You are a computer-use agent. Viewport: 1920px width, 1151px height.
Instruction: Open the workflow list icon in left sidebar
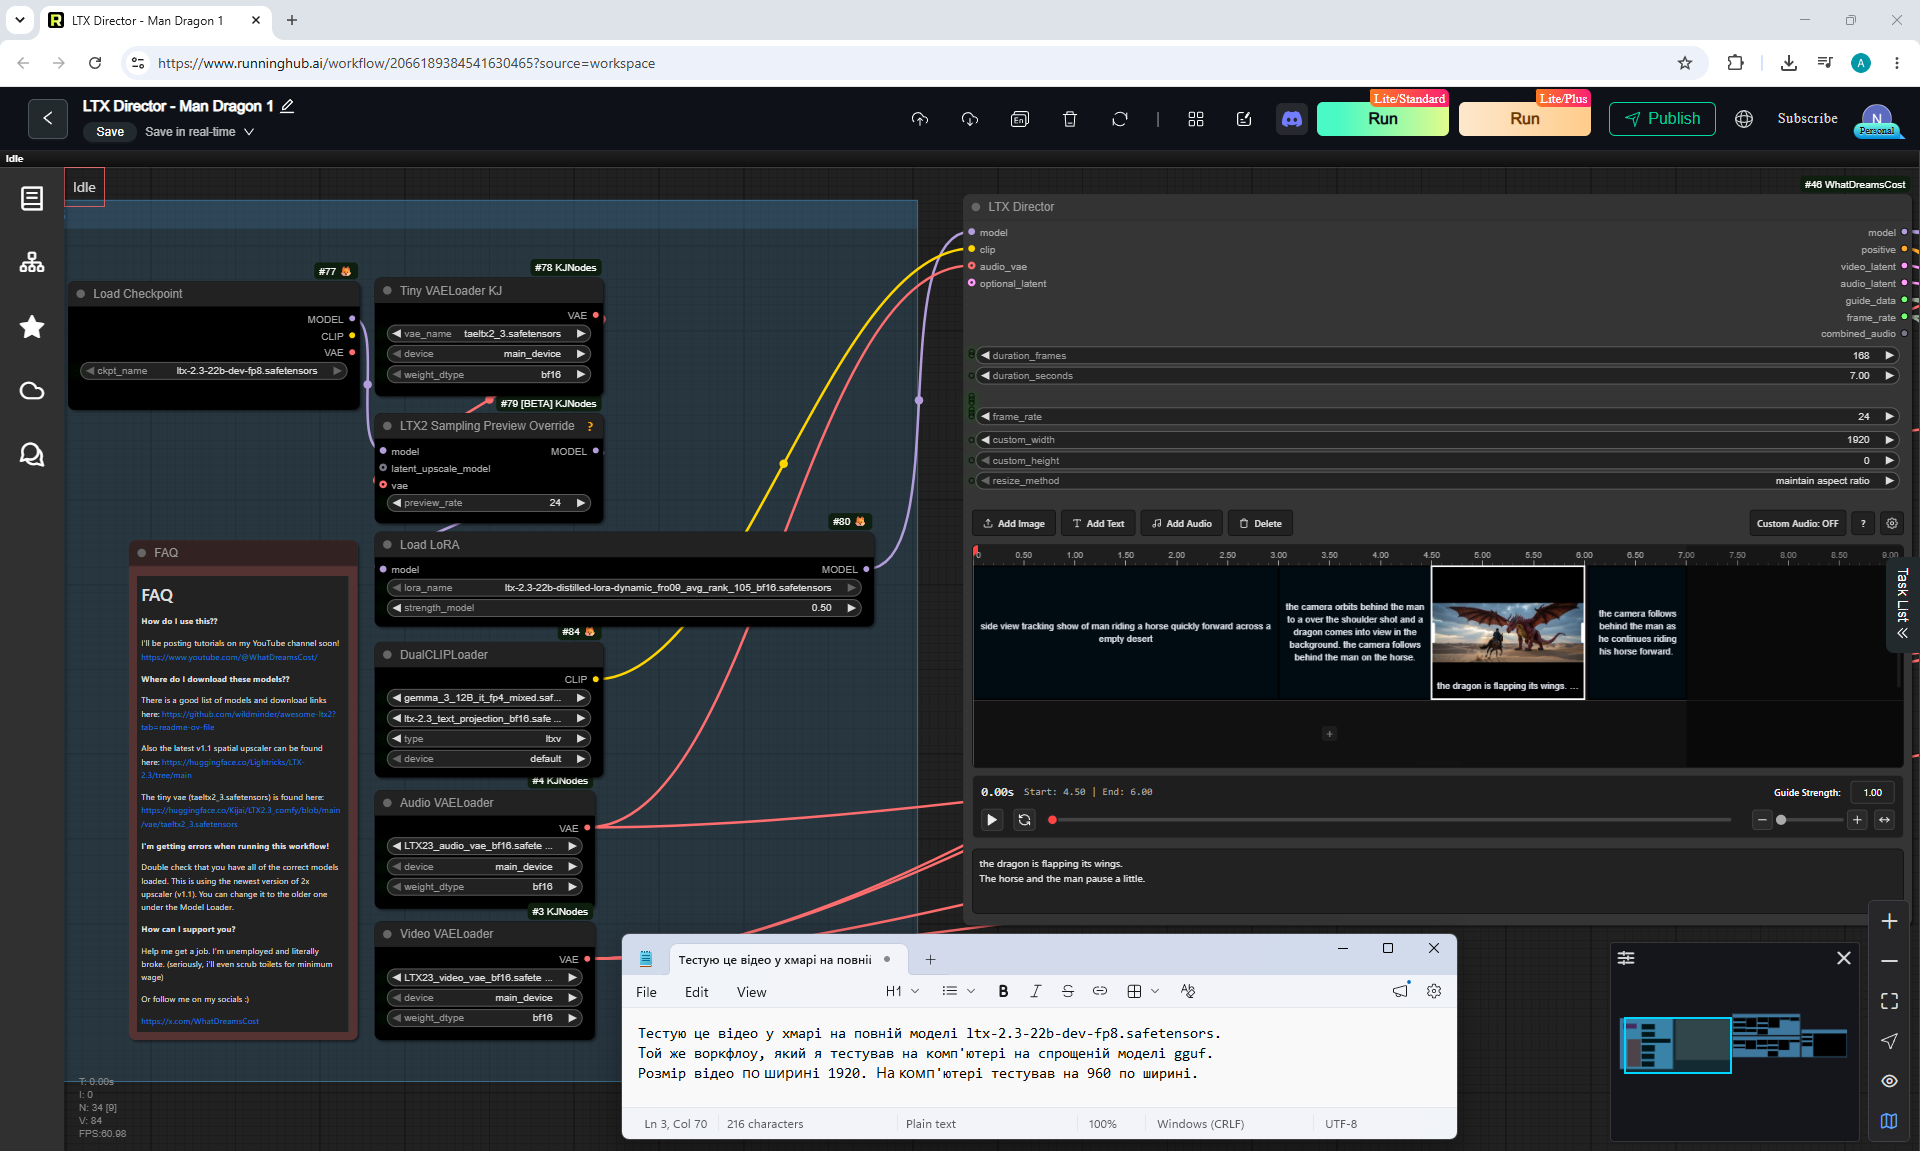click(x=32, y=198)
